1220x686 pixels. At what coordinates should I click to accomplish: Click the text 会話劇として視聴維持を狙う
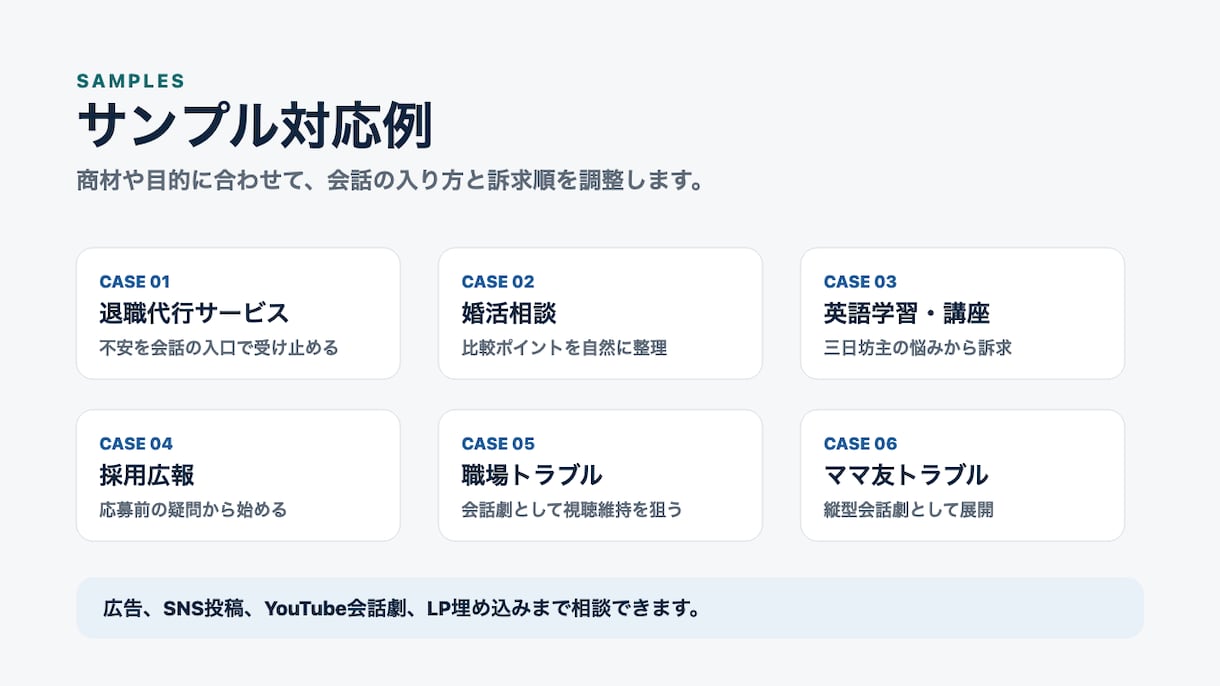(572, 510)
